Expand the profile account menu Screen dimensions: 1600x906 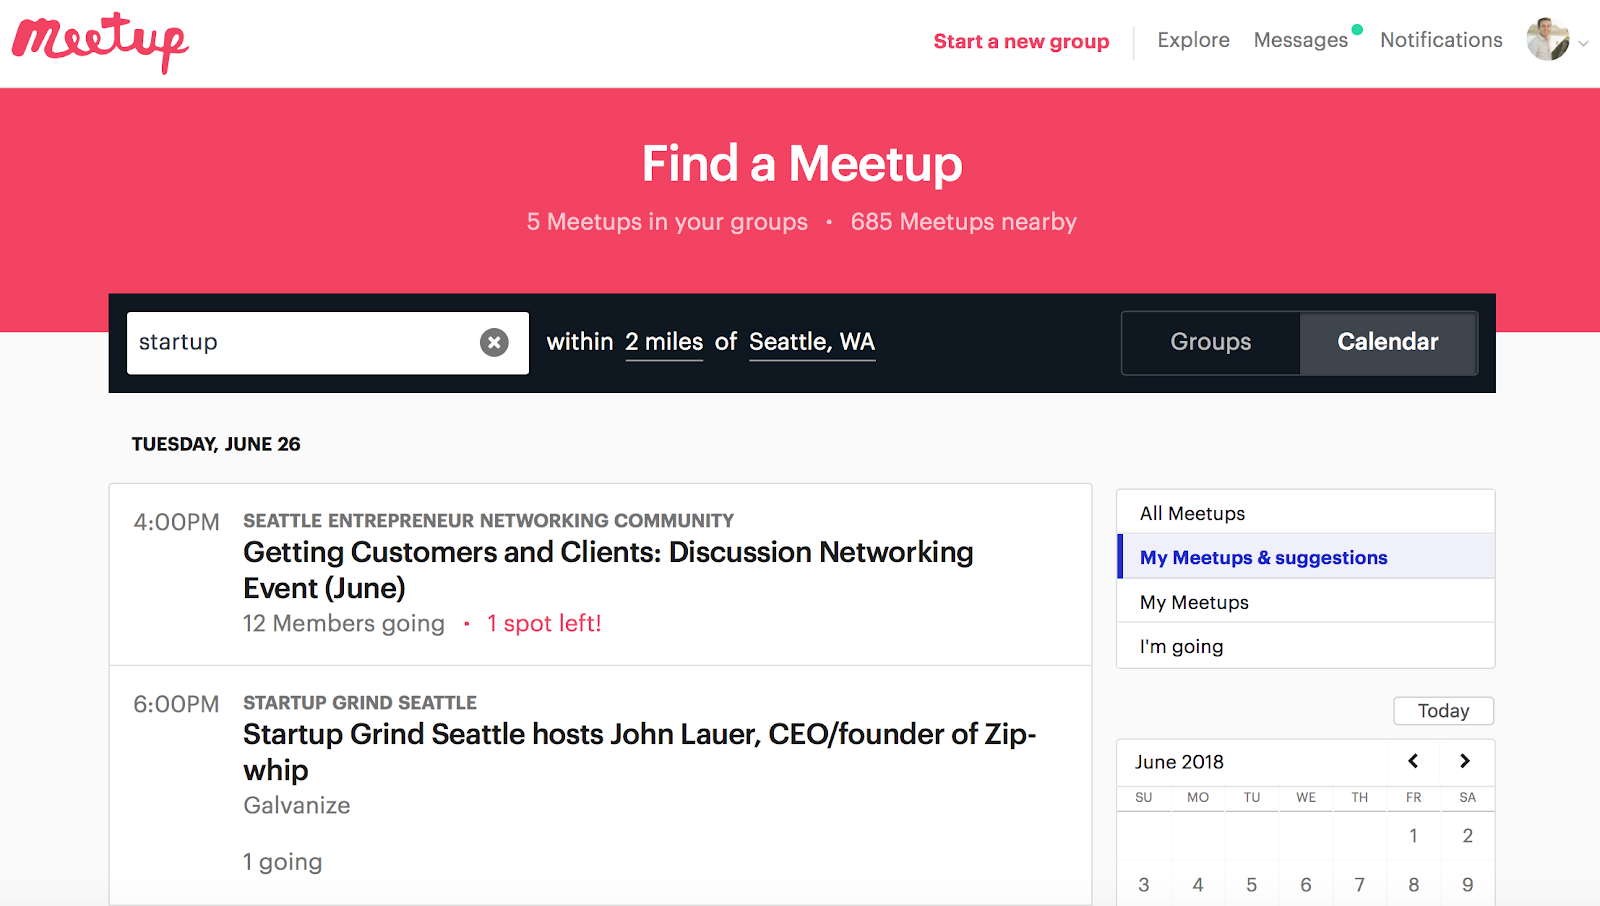(1583, 44)
